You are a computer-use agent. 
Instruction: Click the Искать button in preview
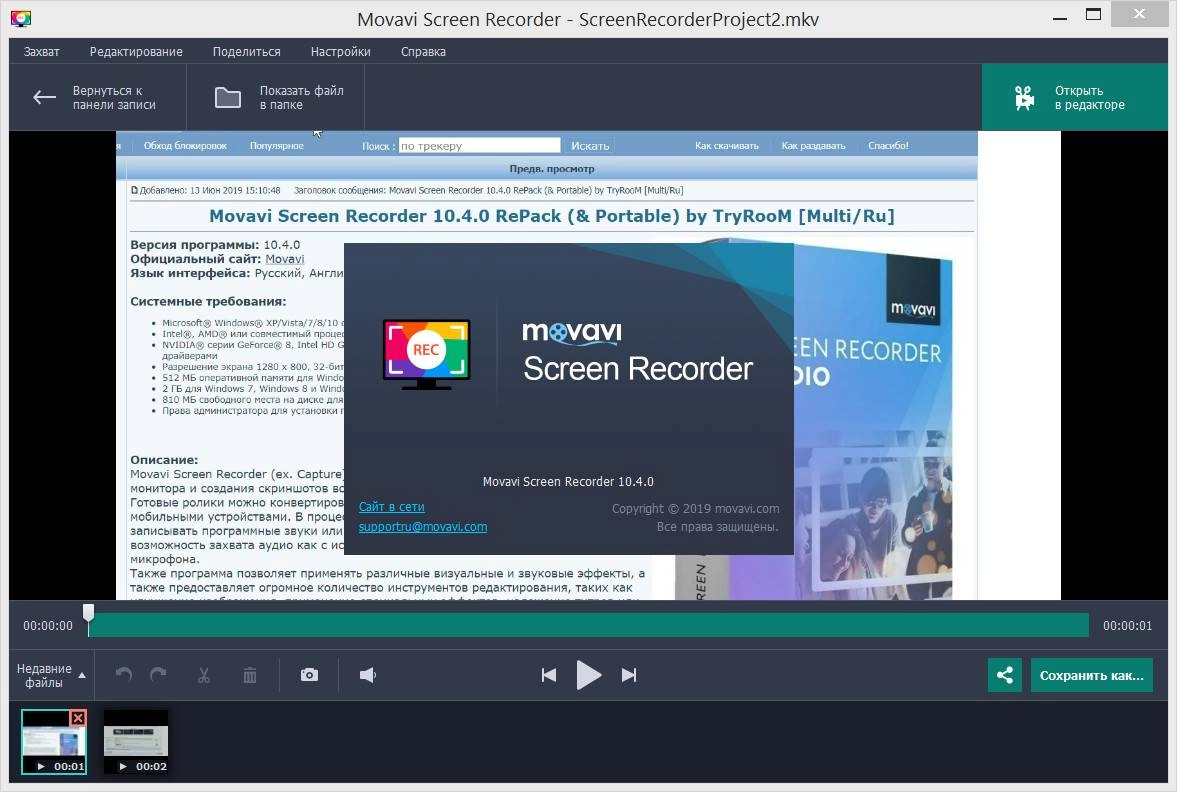tap(590, 146)
